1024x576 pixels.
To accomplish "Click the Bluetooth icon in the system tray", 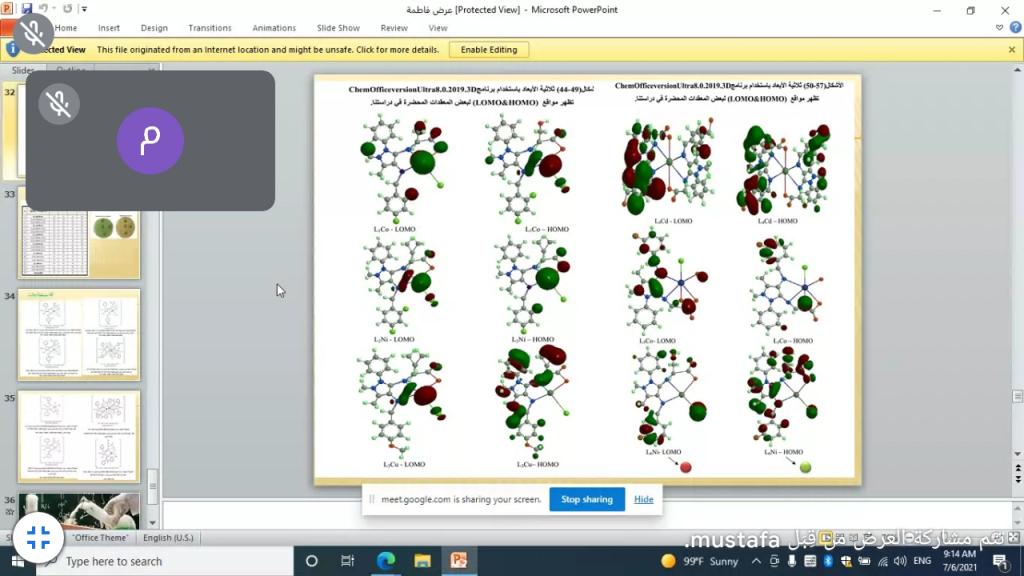I will [x=828, y=561].
